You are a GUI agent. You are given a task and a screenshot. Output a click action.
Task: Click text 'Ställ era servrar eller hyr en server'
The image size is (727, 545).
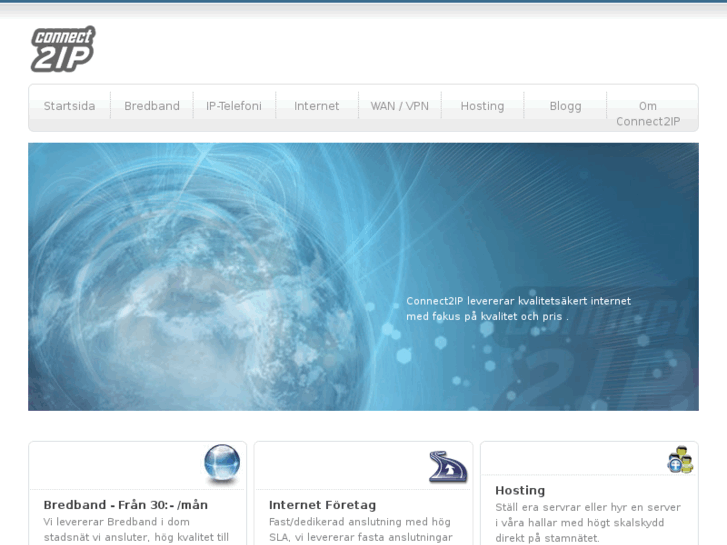point(588,507)
